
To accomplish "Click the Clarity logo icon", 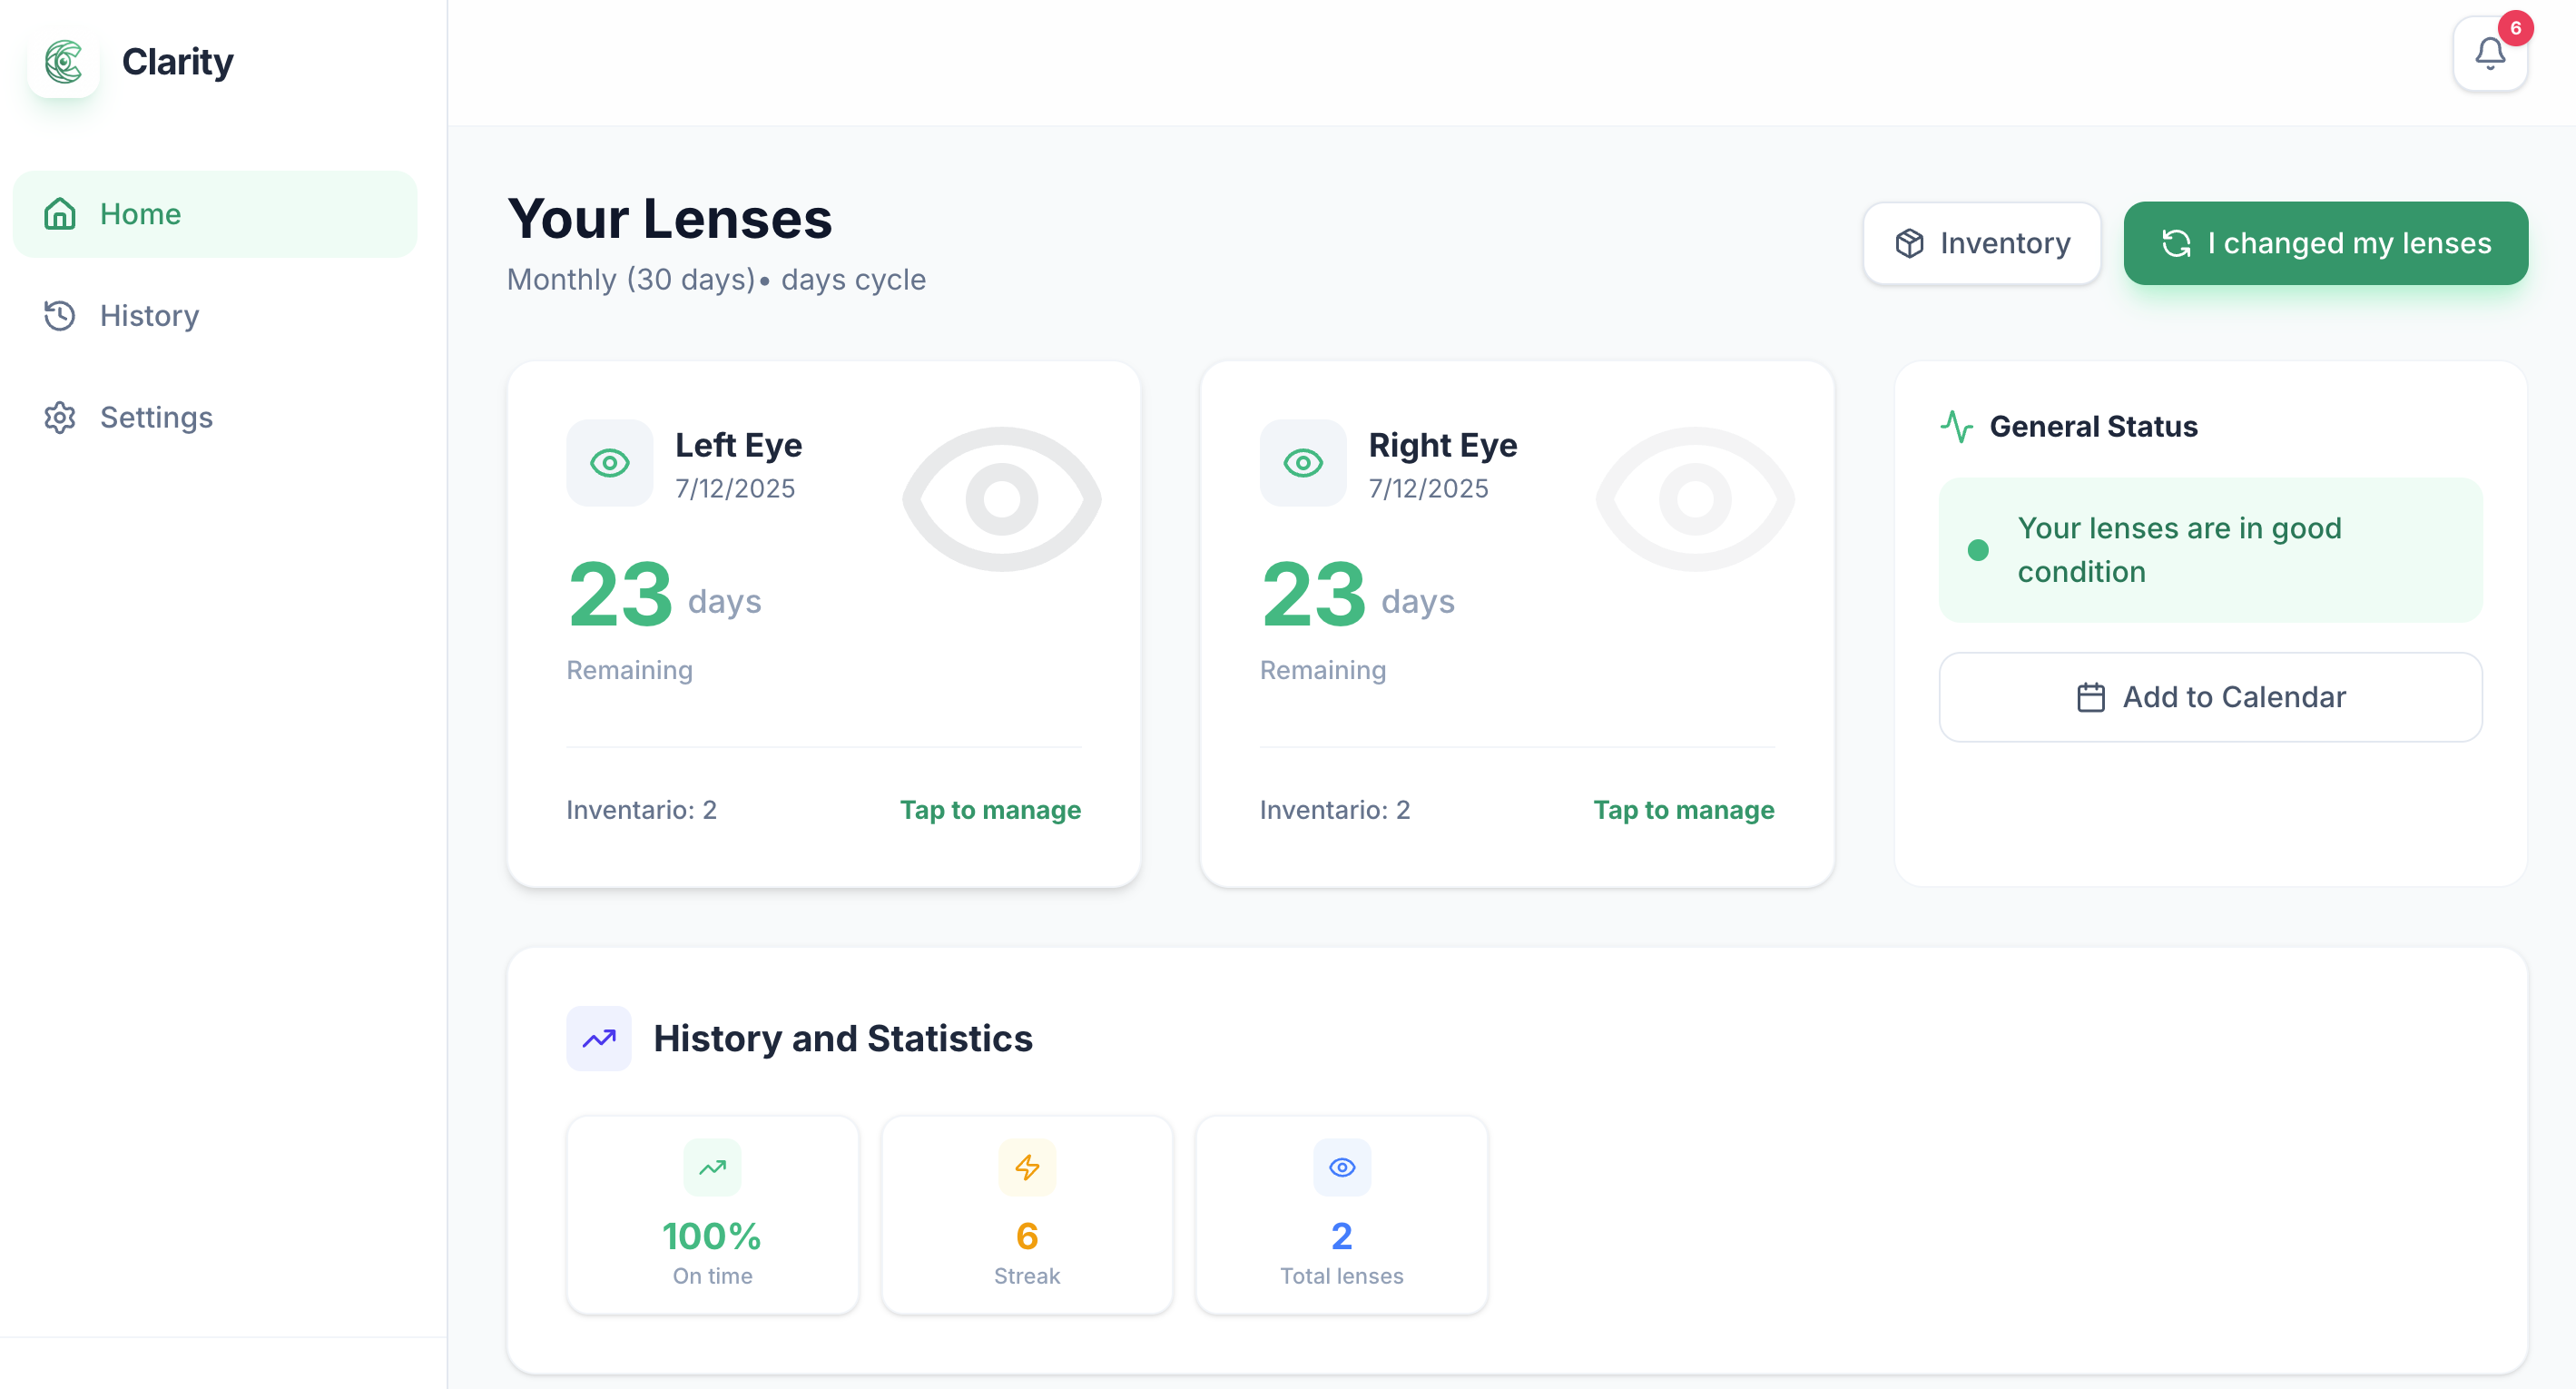I will pos(64,62).
